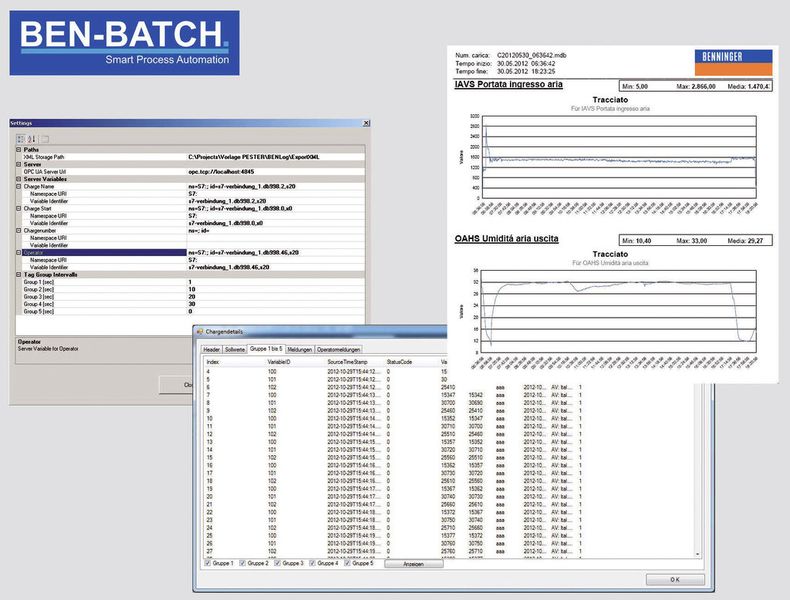Click the Anzeigen button

pyautogui.click(x=414, y=564)
